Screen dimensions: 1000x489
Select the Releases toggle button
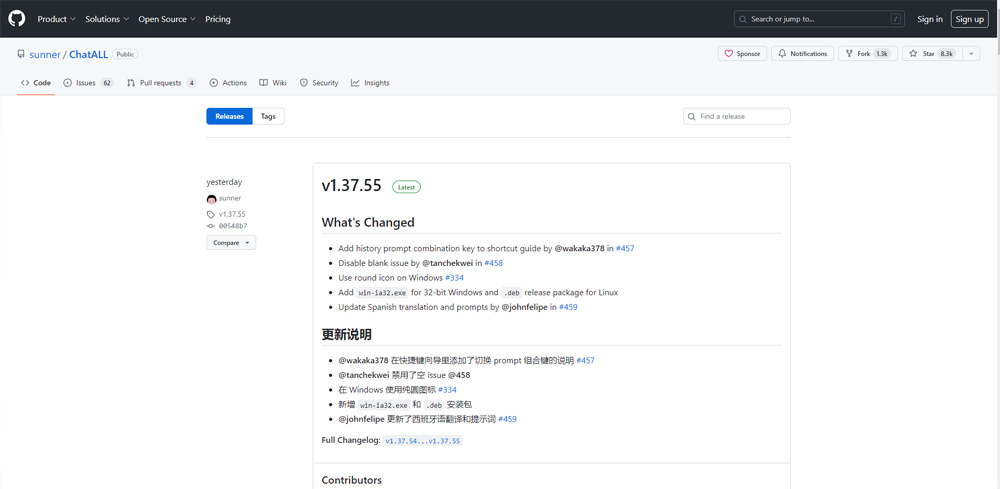point(229,116)
